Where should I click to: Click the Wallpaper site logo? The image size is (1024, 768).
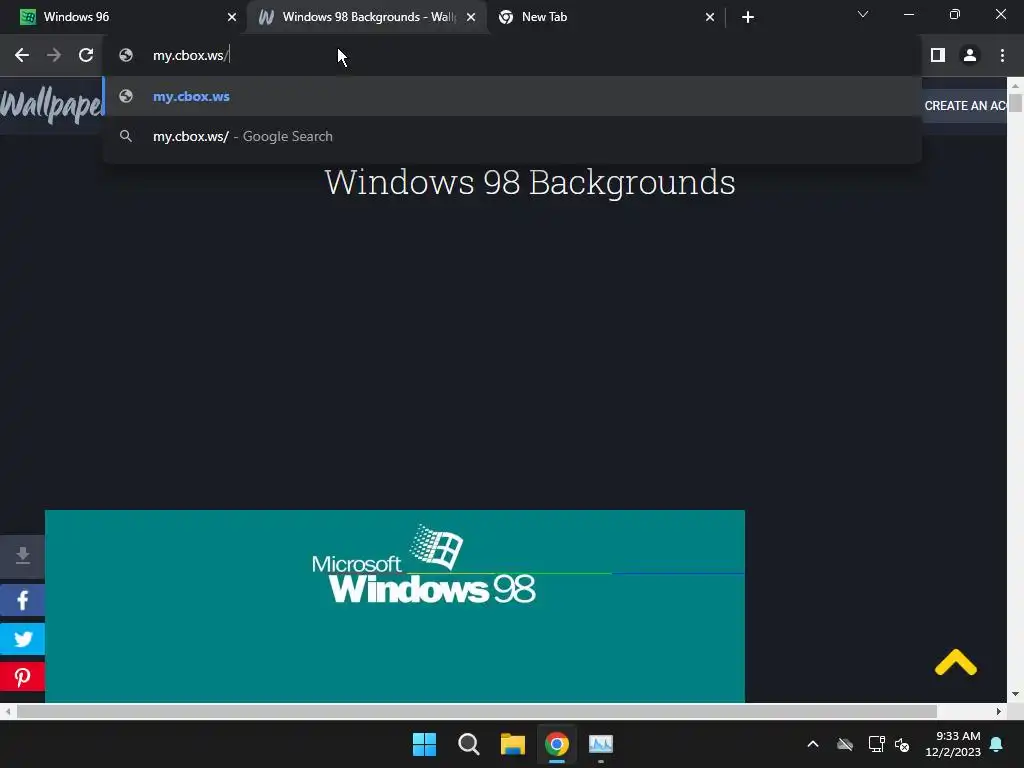pyautogui.click(x=52, y=104)
